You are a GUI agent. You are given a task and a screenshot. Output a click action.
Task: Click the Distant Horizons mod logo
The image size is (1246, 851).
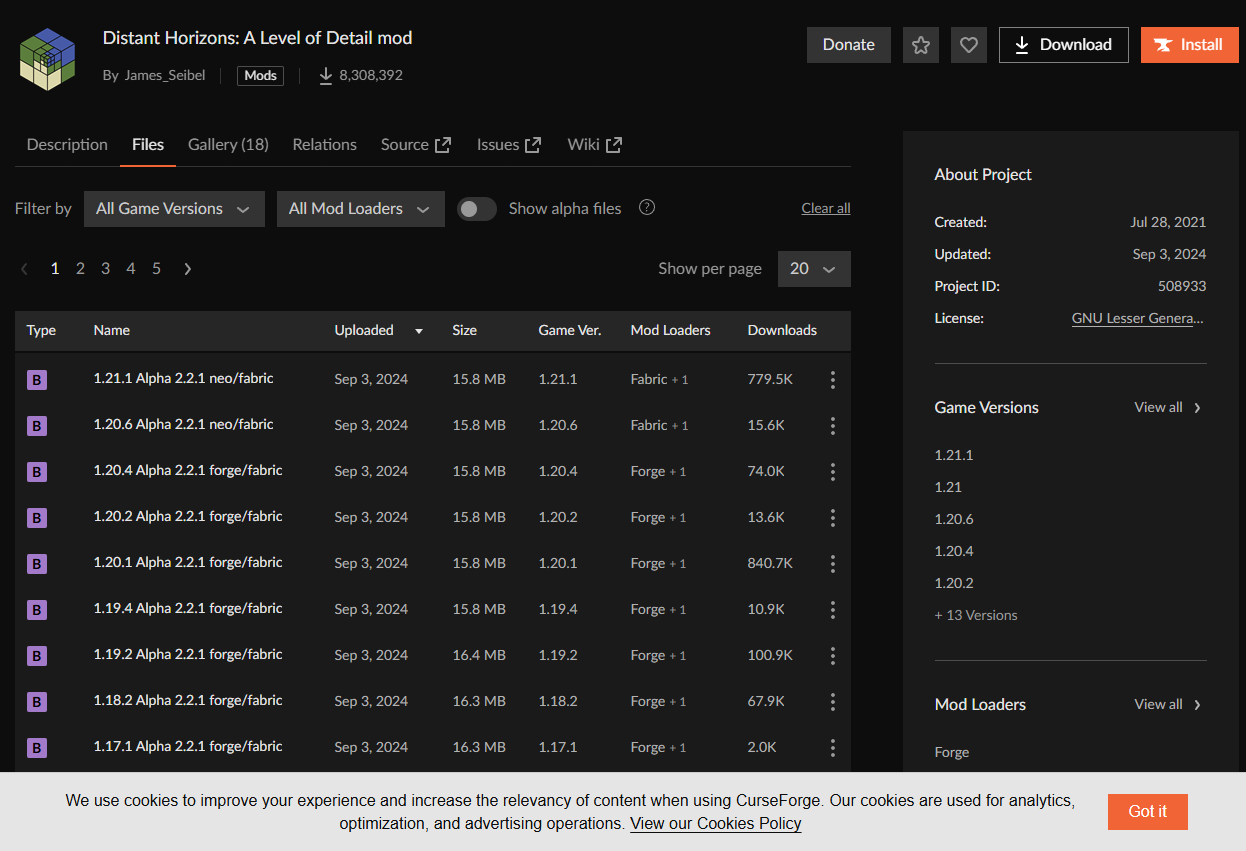[x=47, y=59]
